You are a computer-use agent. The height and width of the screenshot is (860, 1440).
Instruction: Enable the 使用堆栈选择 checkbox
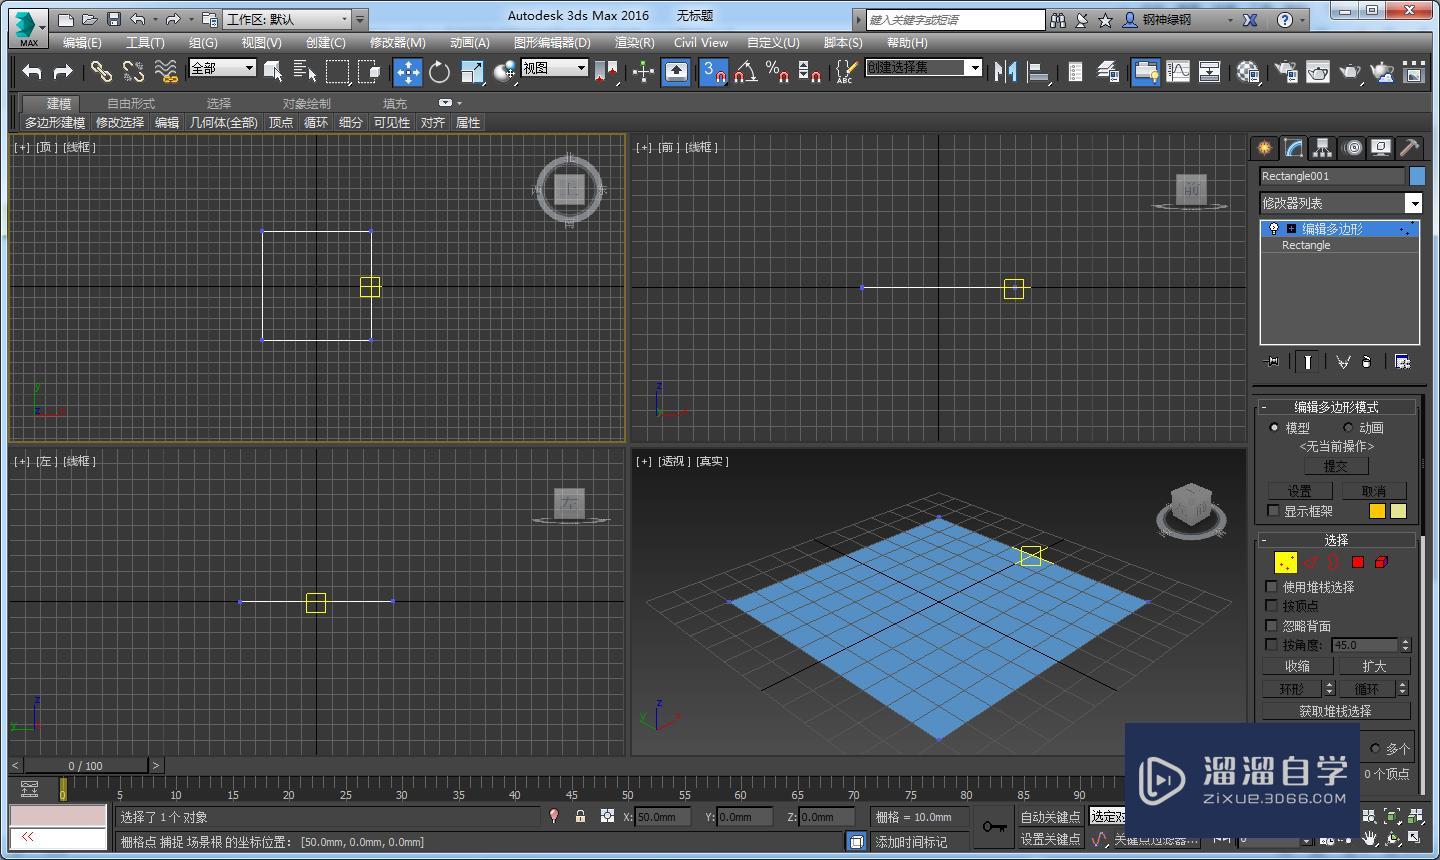click(1272, 587)
